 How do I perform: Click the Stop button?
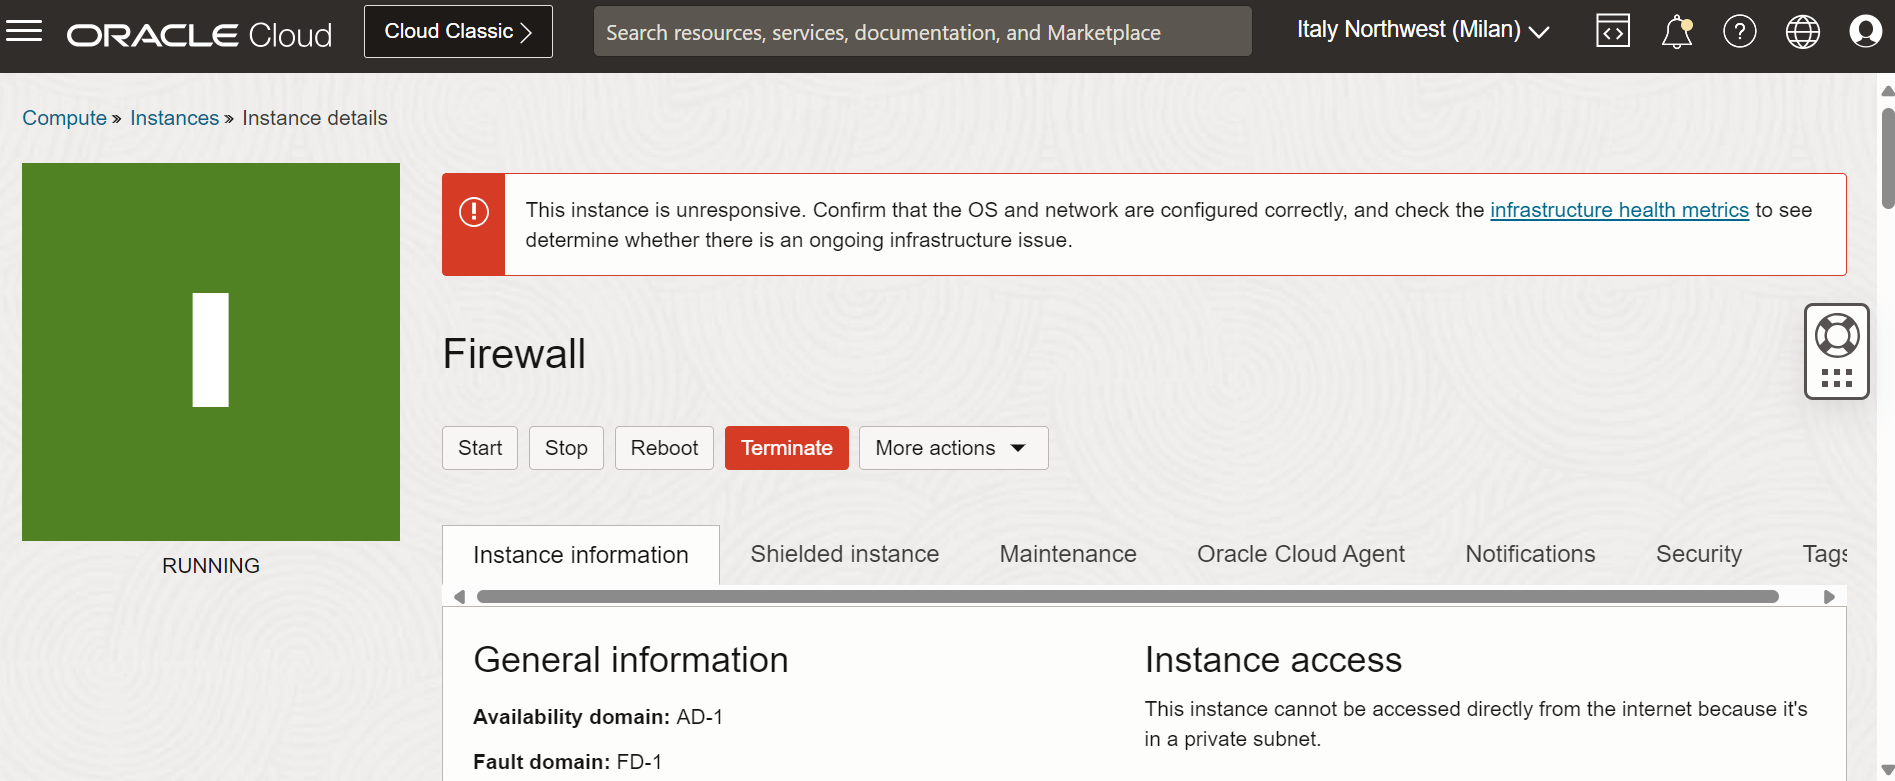(566, 448)
